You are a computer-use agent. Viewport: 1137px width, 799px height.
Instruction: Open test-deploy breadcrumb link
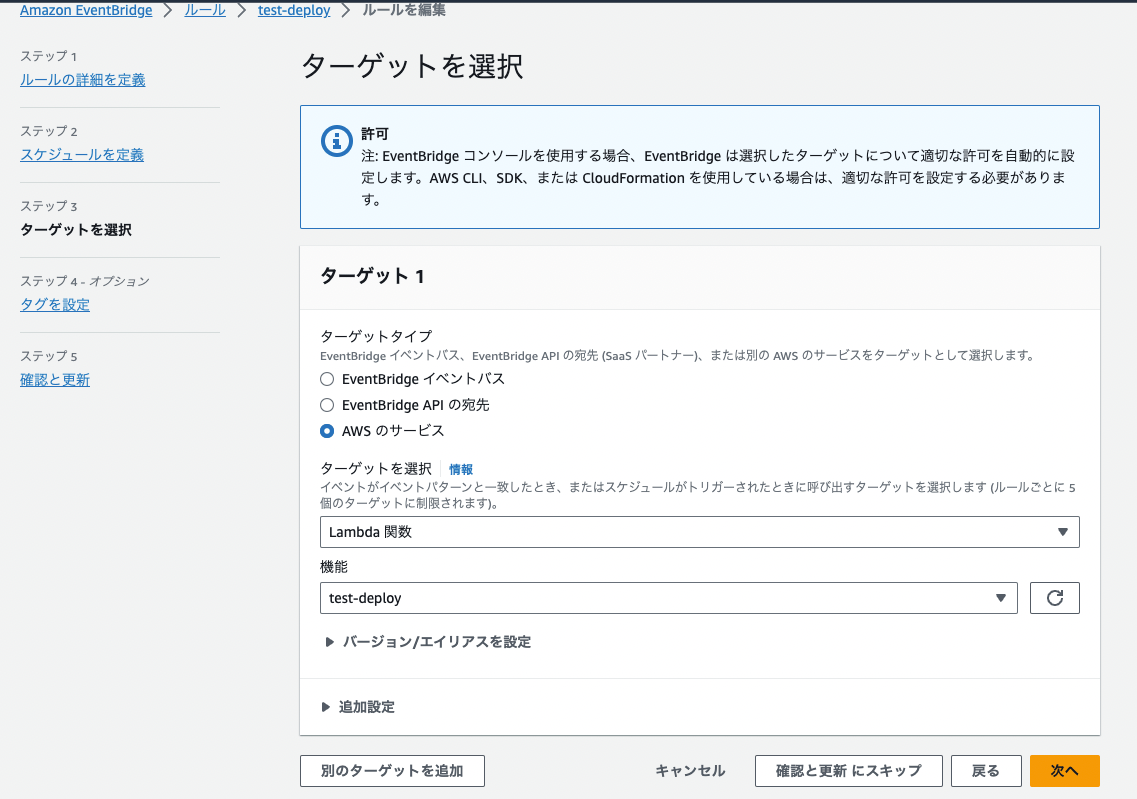(294, 10)
